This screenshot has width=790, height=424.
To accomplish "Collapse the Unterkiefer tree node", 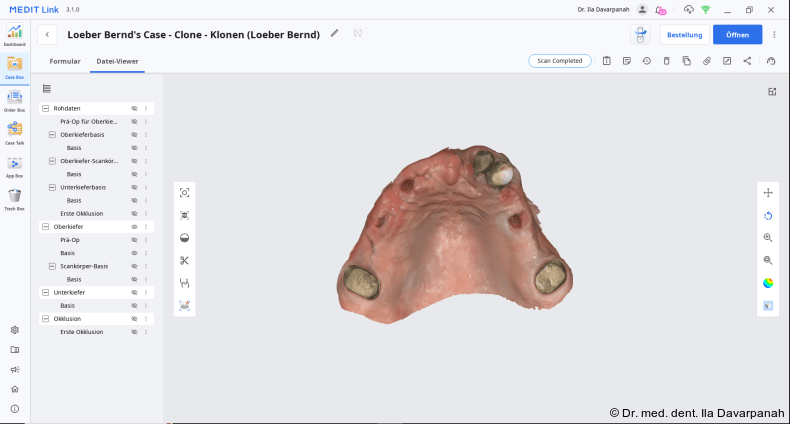I will tap(45, 292).
